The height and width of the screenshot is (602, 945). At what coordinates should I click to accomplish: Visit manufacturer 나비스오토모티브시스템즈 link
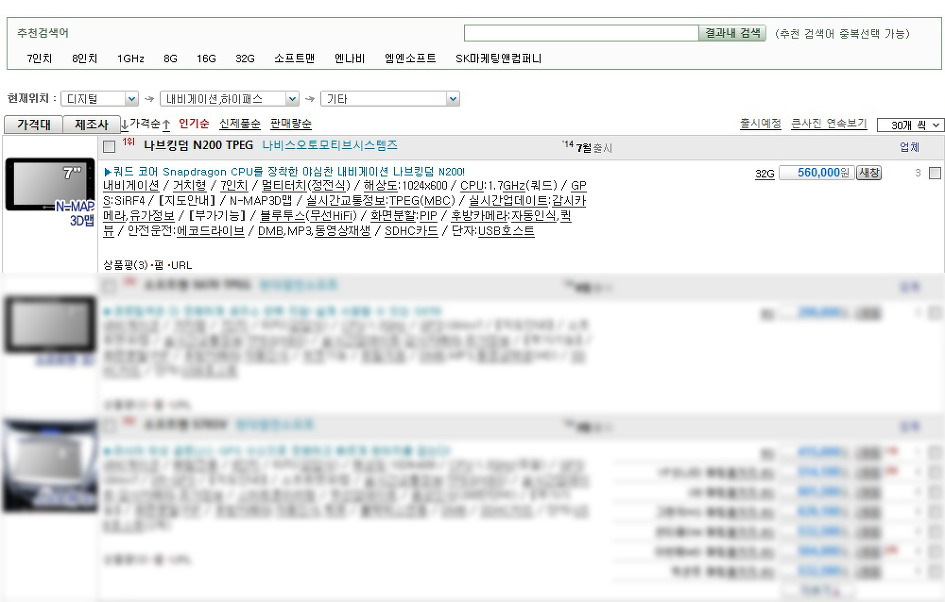(x=330, y=145)
